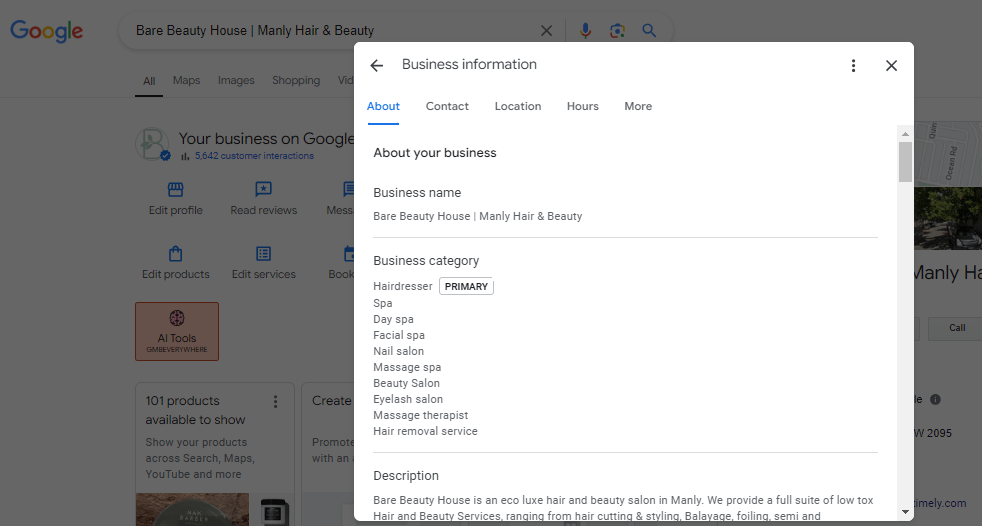
Task: Switch to the Contact tab
Action: [447, 106]
